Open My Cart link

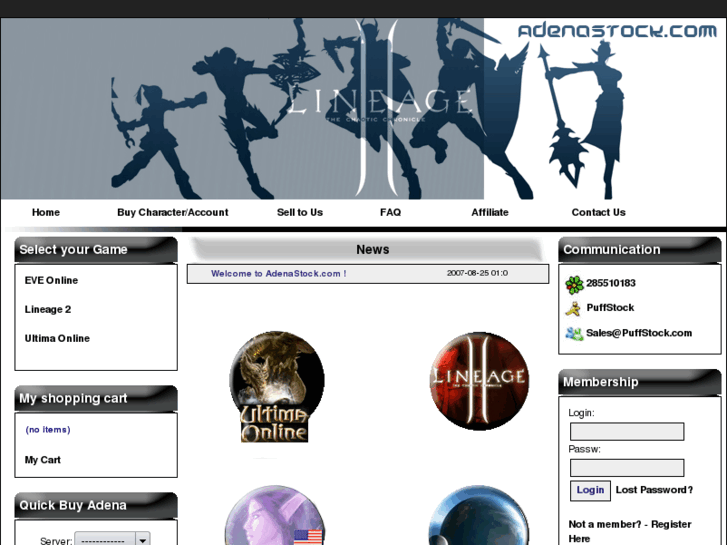point(43,460)
